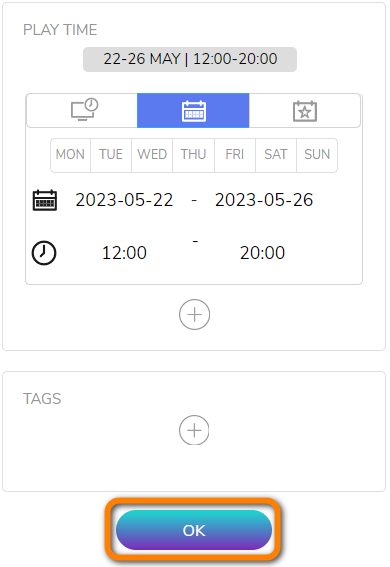Viewport: 390px width, 567px height.
Task: Click the black calendar icon beside dates
Action: click(x=45, y=200)
